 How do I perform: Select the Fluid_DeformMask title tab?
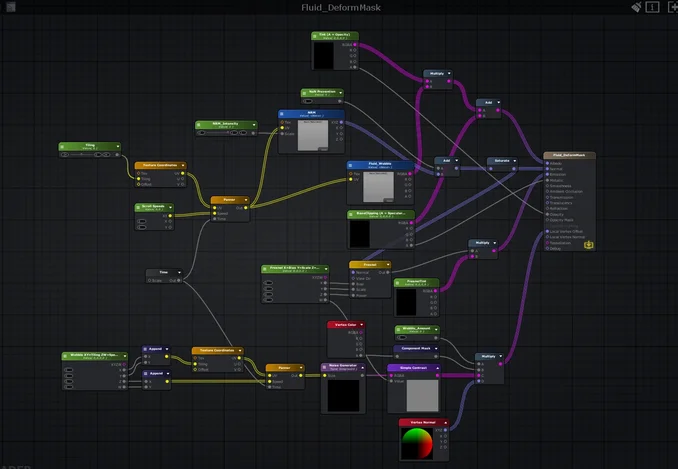339,7
